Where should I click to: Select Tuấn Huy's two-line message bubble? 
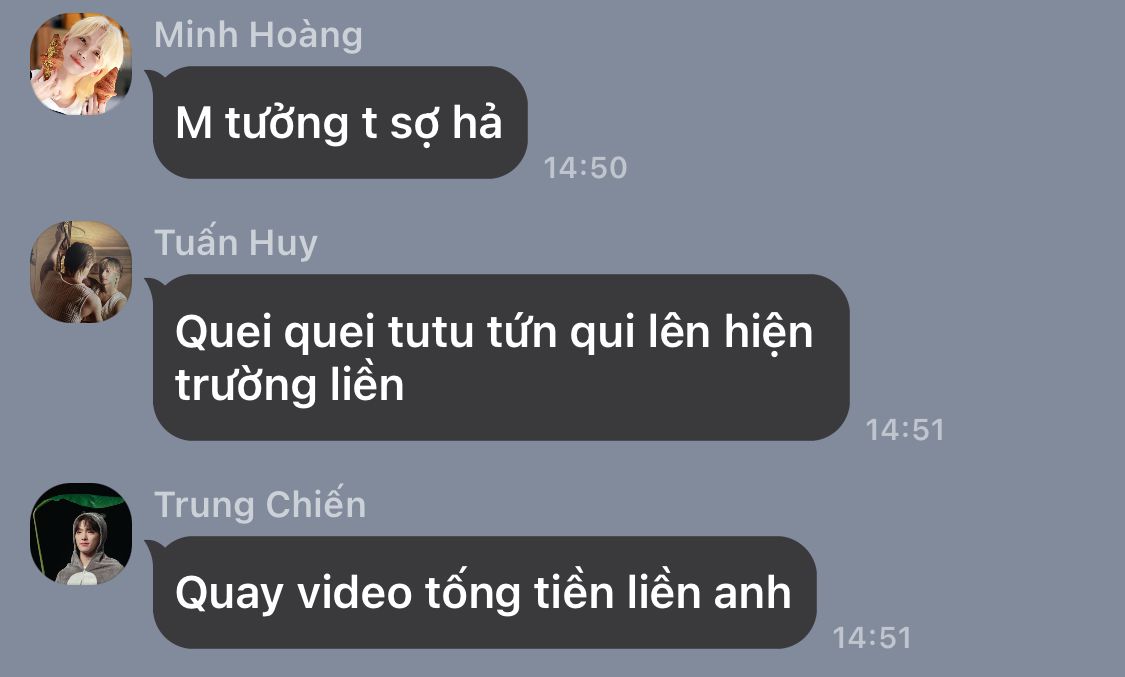pos(501,357)
